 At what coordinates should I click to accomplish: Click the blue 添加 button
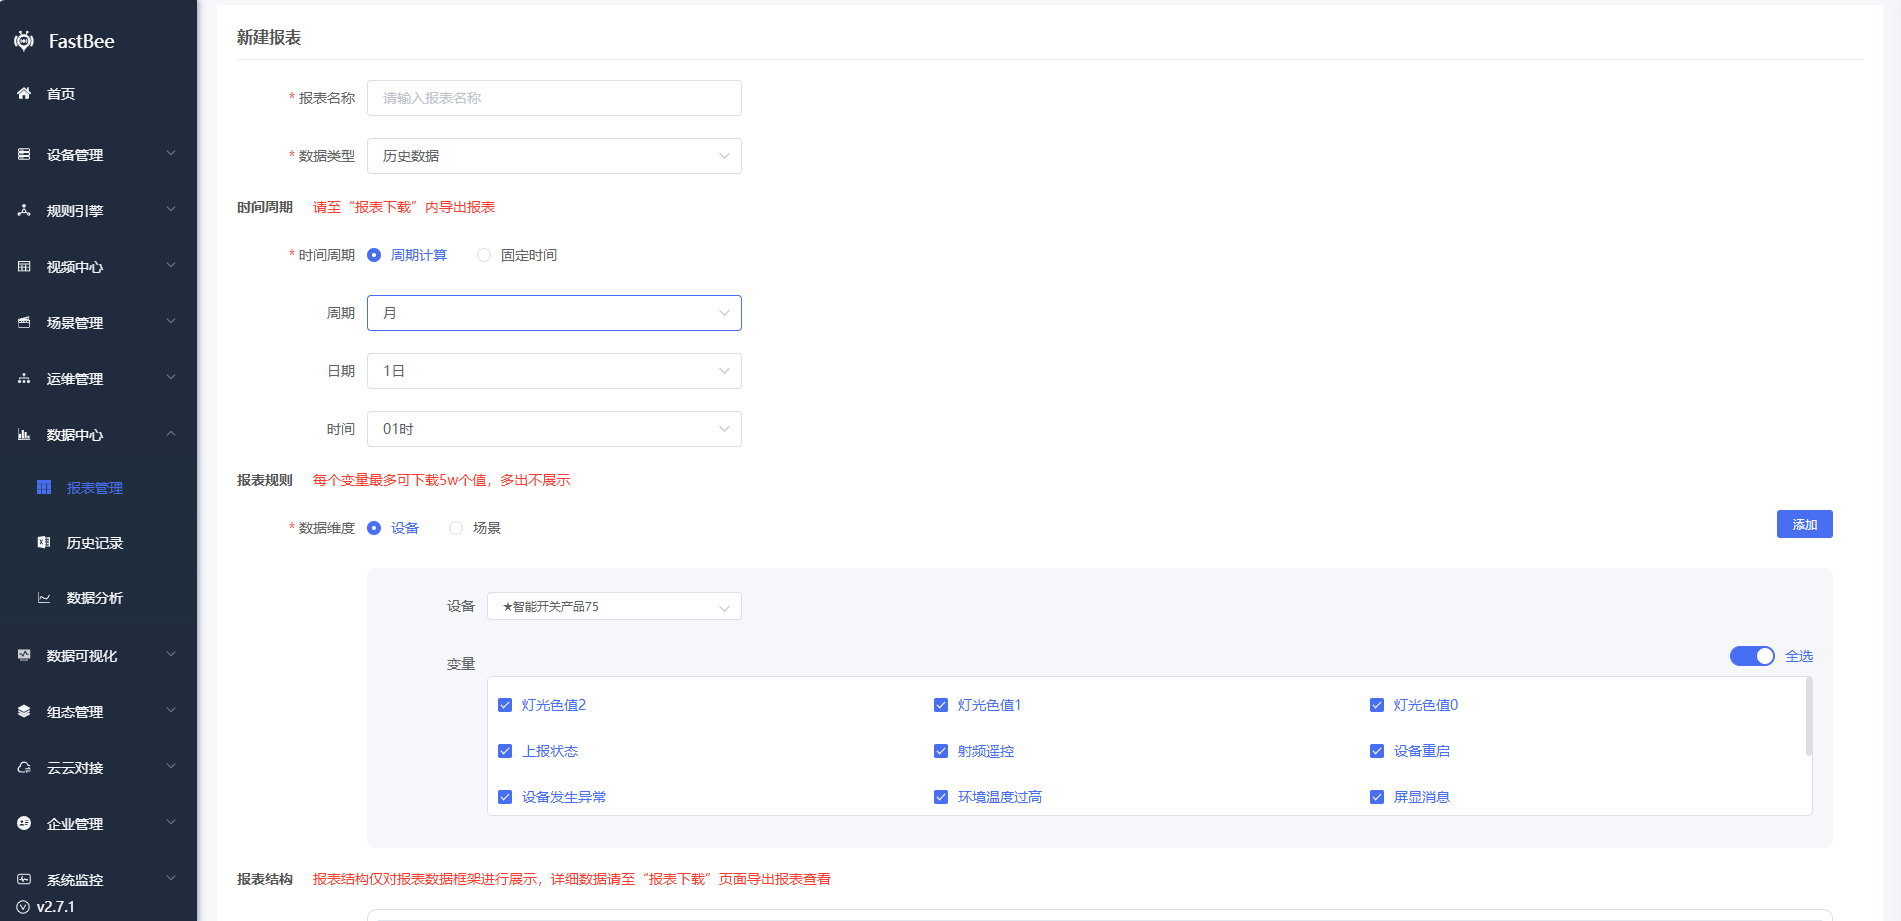point(1804,524)
